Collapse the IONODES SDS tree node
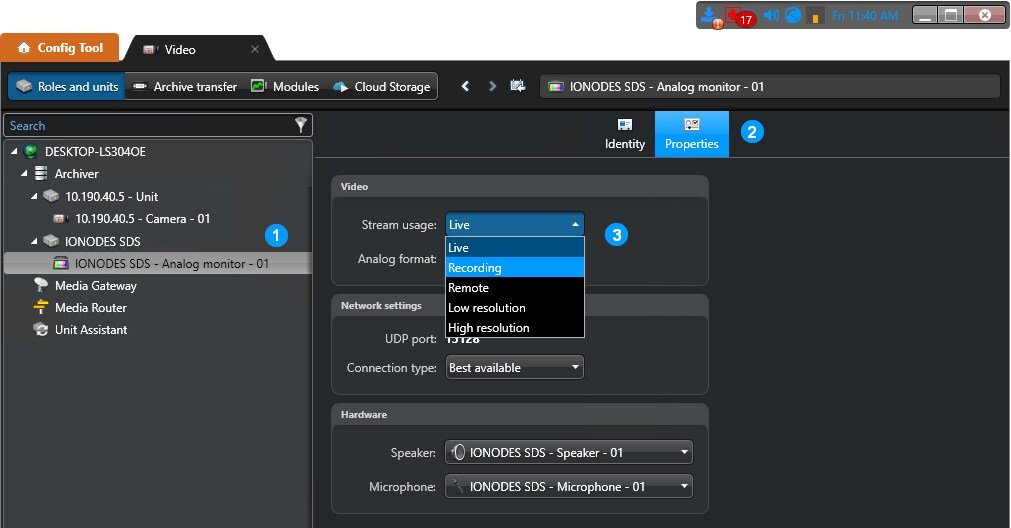Viewport: 1011px width, 528px height. tap(35, 241)
